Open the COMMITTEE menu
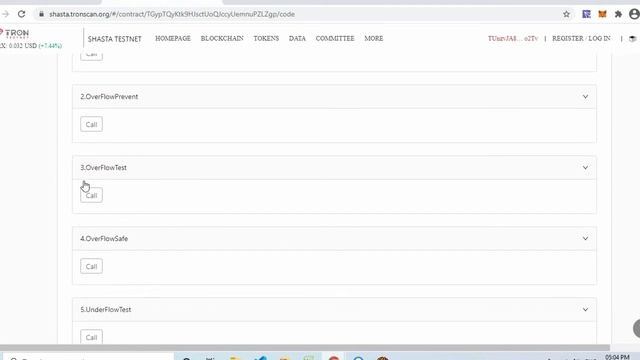 pos(335,38)
